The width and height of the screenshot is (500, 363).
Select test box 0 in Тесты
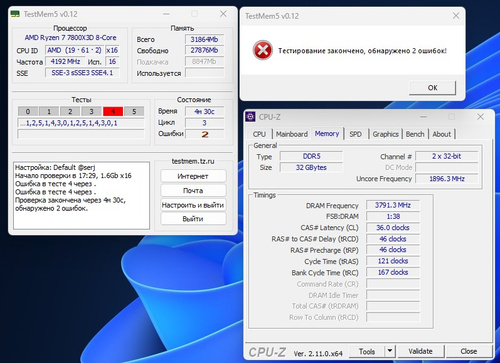(28, 111)
